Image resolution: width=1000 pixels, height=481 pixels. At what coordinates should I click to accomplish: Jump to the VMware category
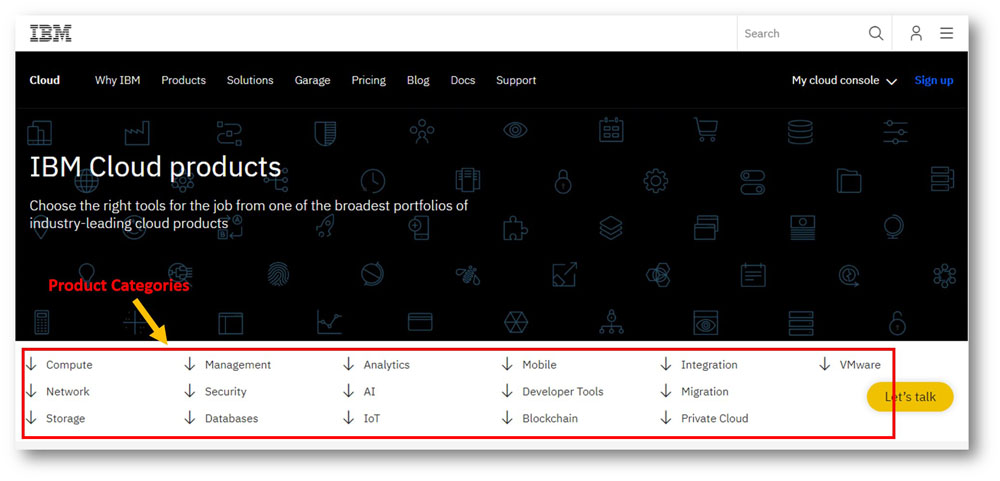pos(860,365)
